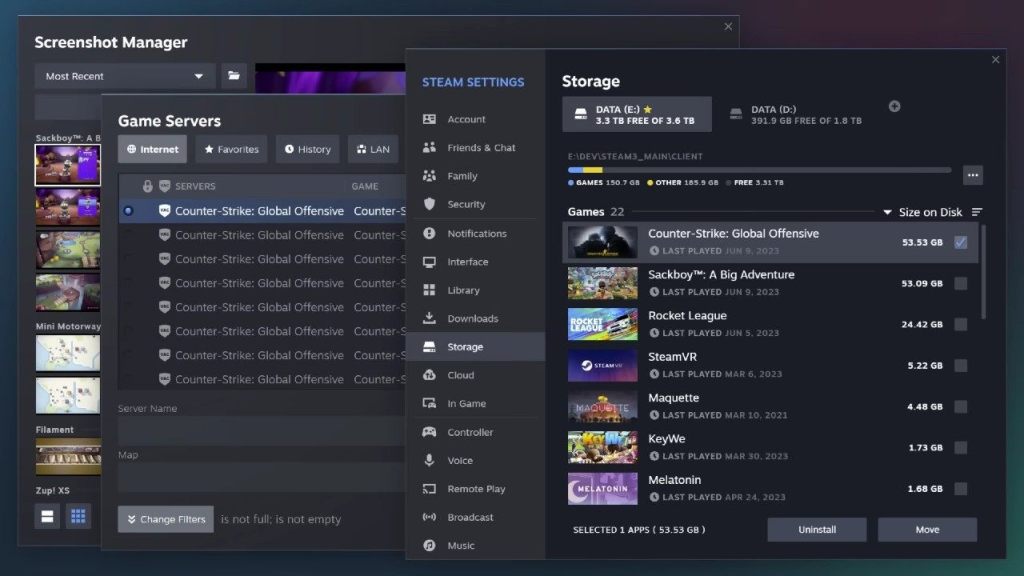
Task: Click the Library grid icon
Action: [x=429, y=290]
